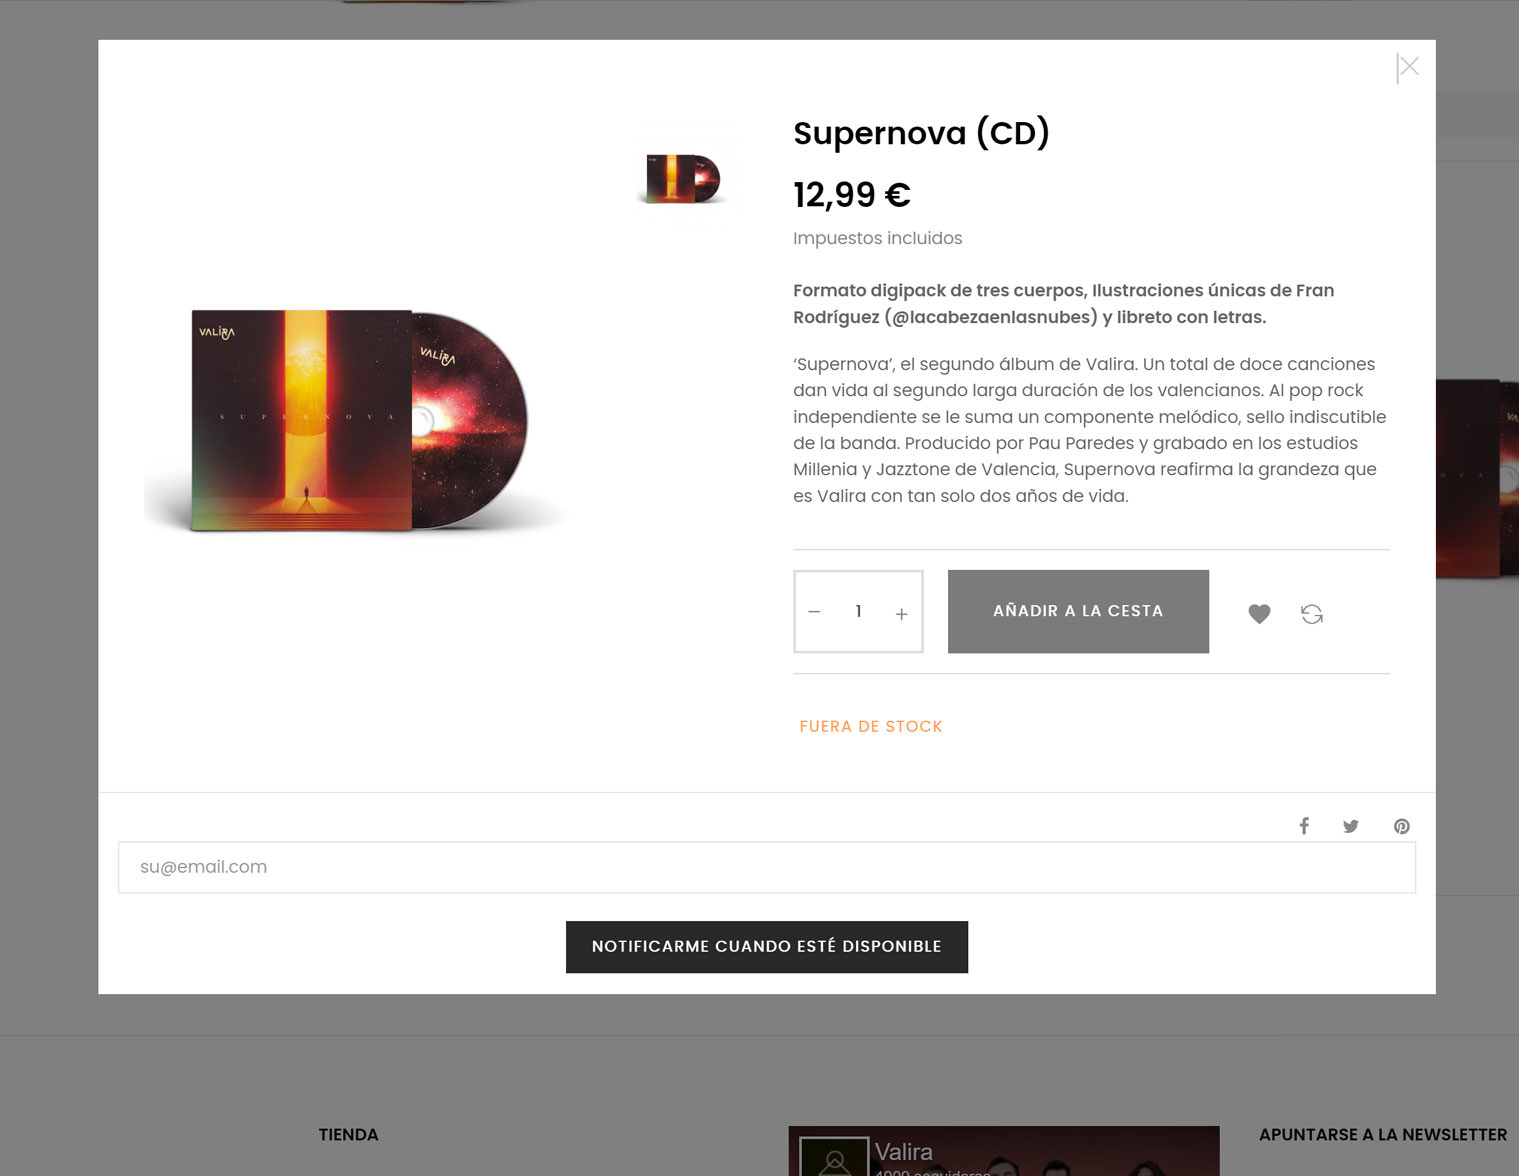1519x1176 pixels.
Task: Click the compare refresh arrows icon
Action: (x=1312, y=614)
